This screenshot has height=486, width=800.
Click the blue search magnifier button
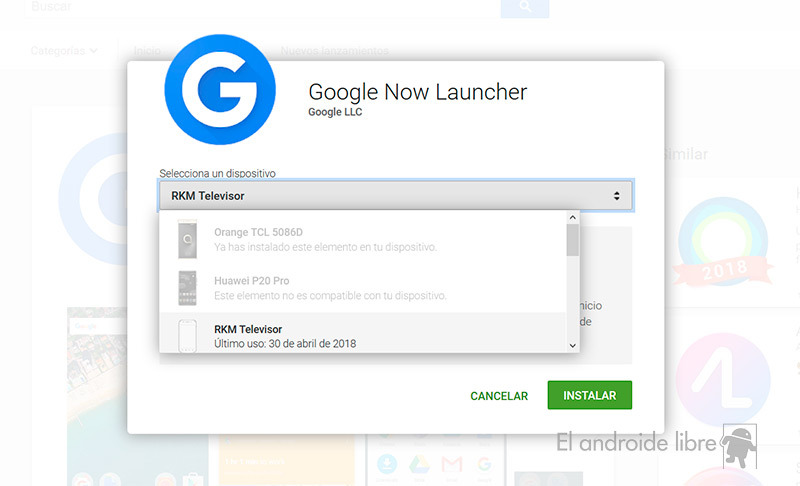pos(524,8)
